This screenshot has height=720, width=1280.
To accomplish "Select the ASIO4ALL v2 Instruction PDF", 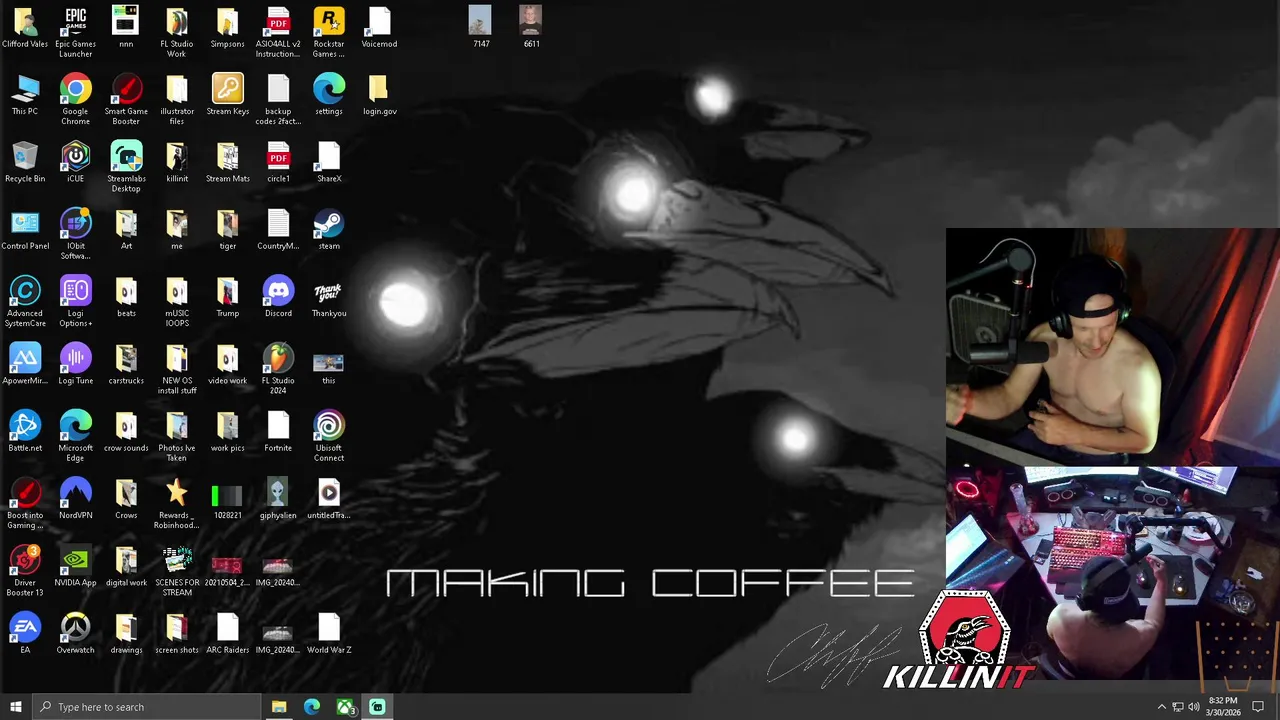I will [278, 31].
